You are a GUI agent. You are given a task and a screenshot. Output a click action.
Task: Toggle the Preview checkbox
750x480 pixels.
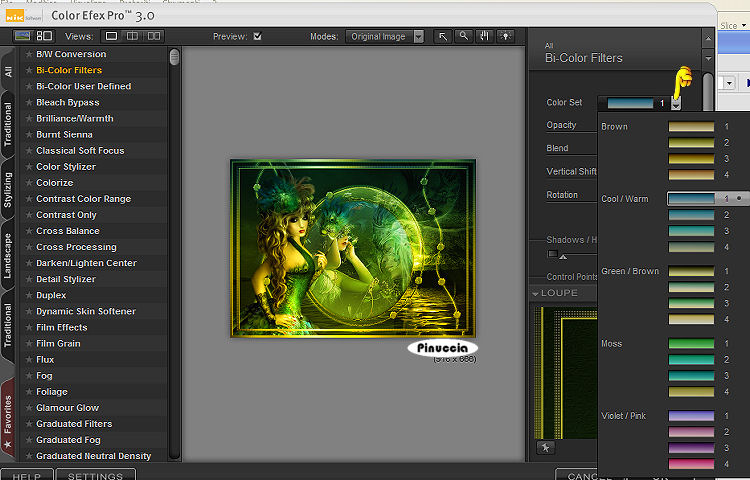tap(258, 36)
